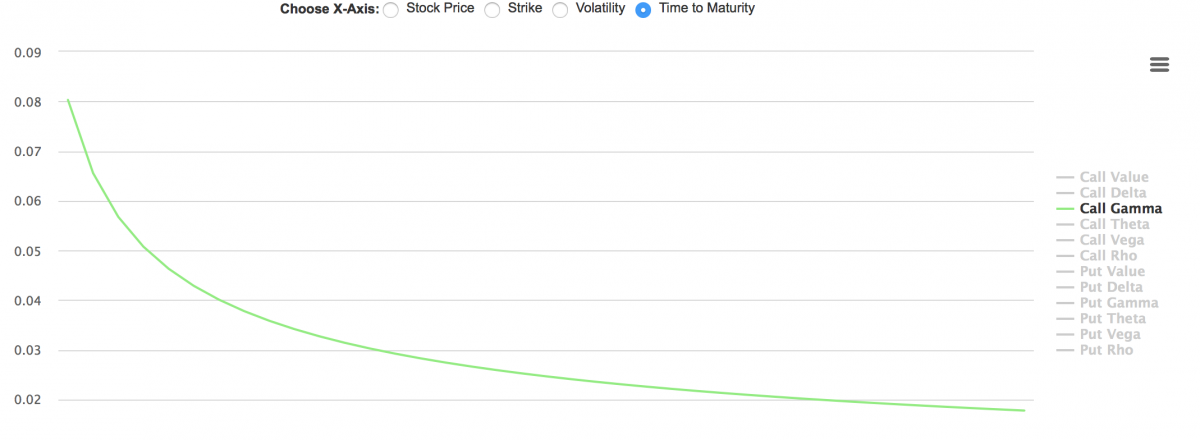This screenshot has width=1200, height=440.
Task: Click the green Call Gamma legend line marker
Action: pyautogui.click(x=1064, y=209)
